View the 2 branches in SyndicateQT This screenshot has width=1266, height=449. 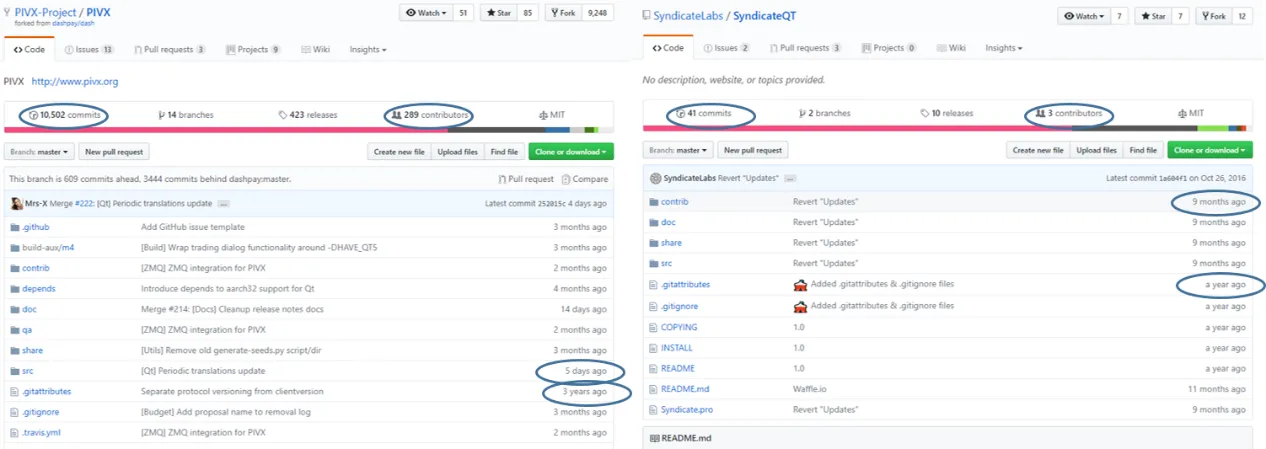(823, 114)
